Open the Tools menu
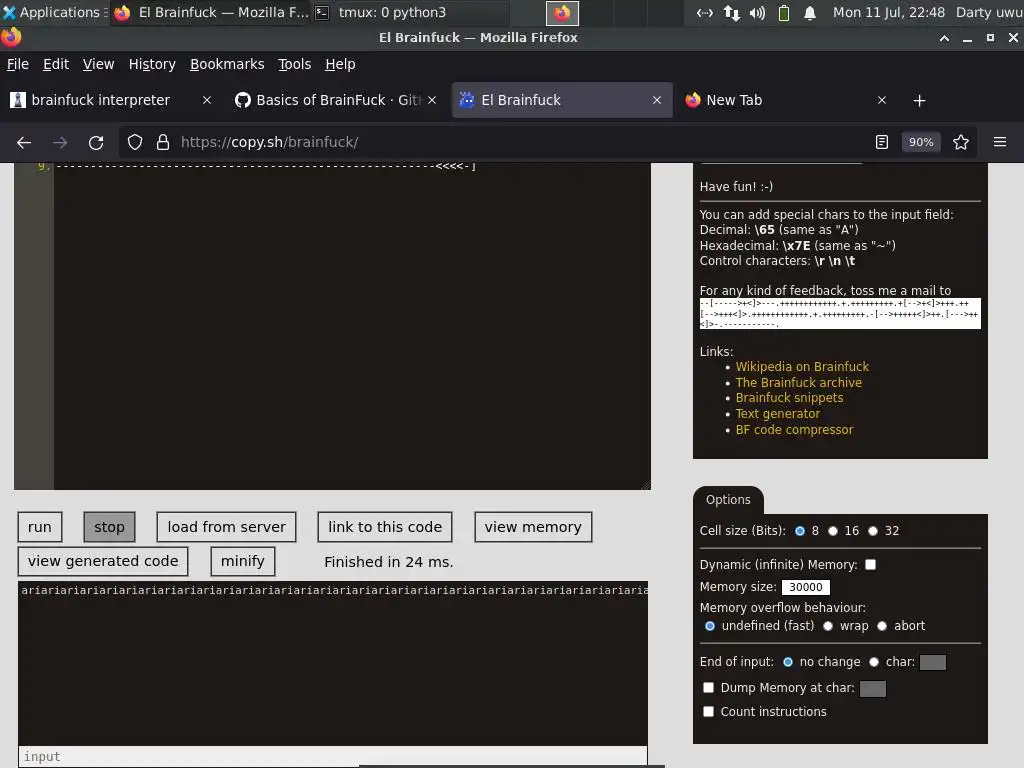Viewport: 1024px width, 768px height. click(x=295, y=64)
